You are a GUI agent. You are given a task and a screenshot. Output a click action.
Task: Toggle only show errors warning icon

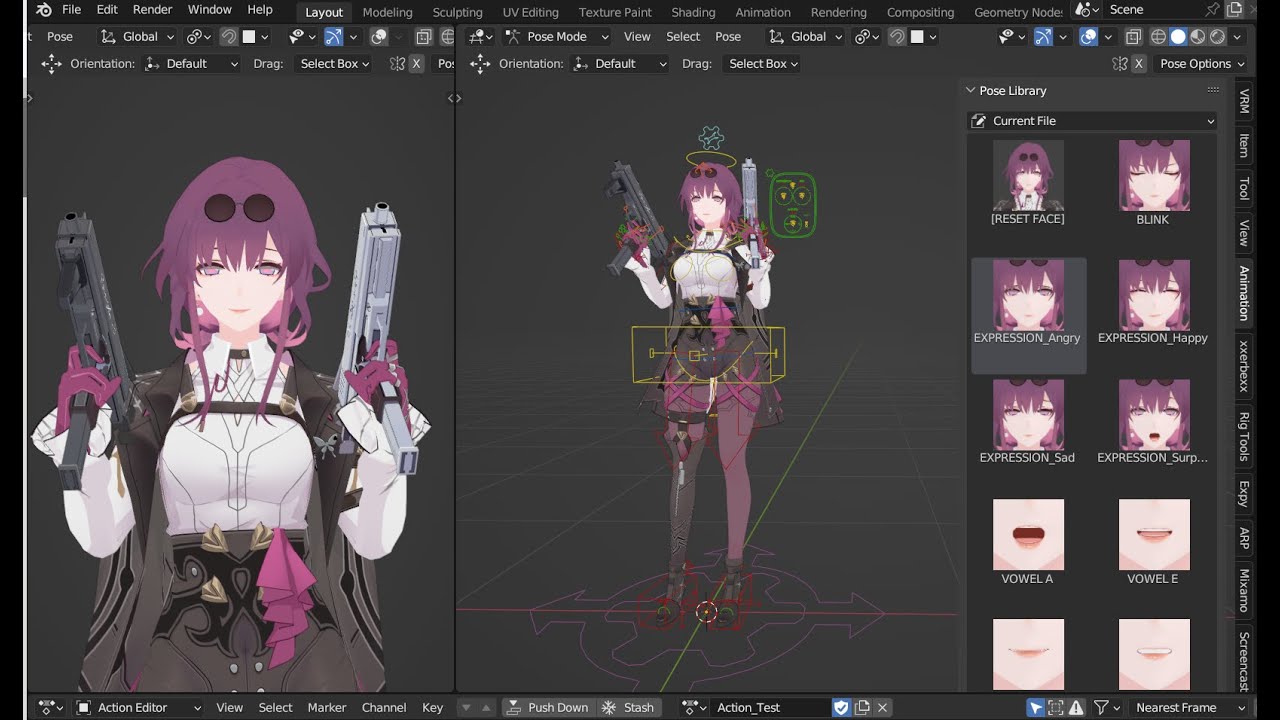point(1077,707)
